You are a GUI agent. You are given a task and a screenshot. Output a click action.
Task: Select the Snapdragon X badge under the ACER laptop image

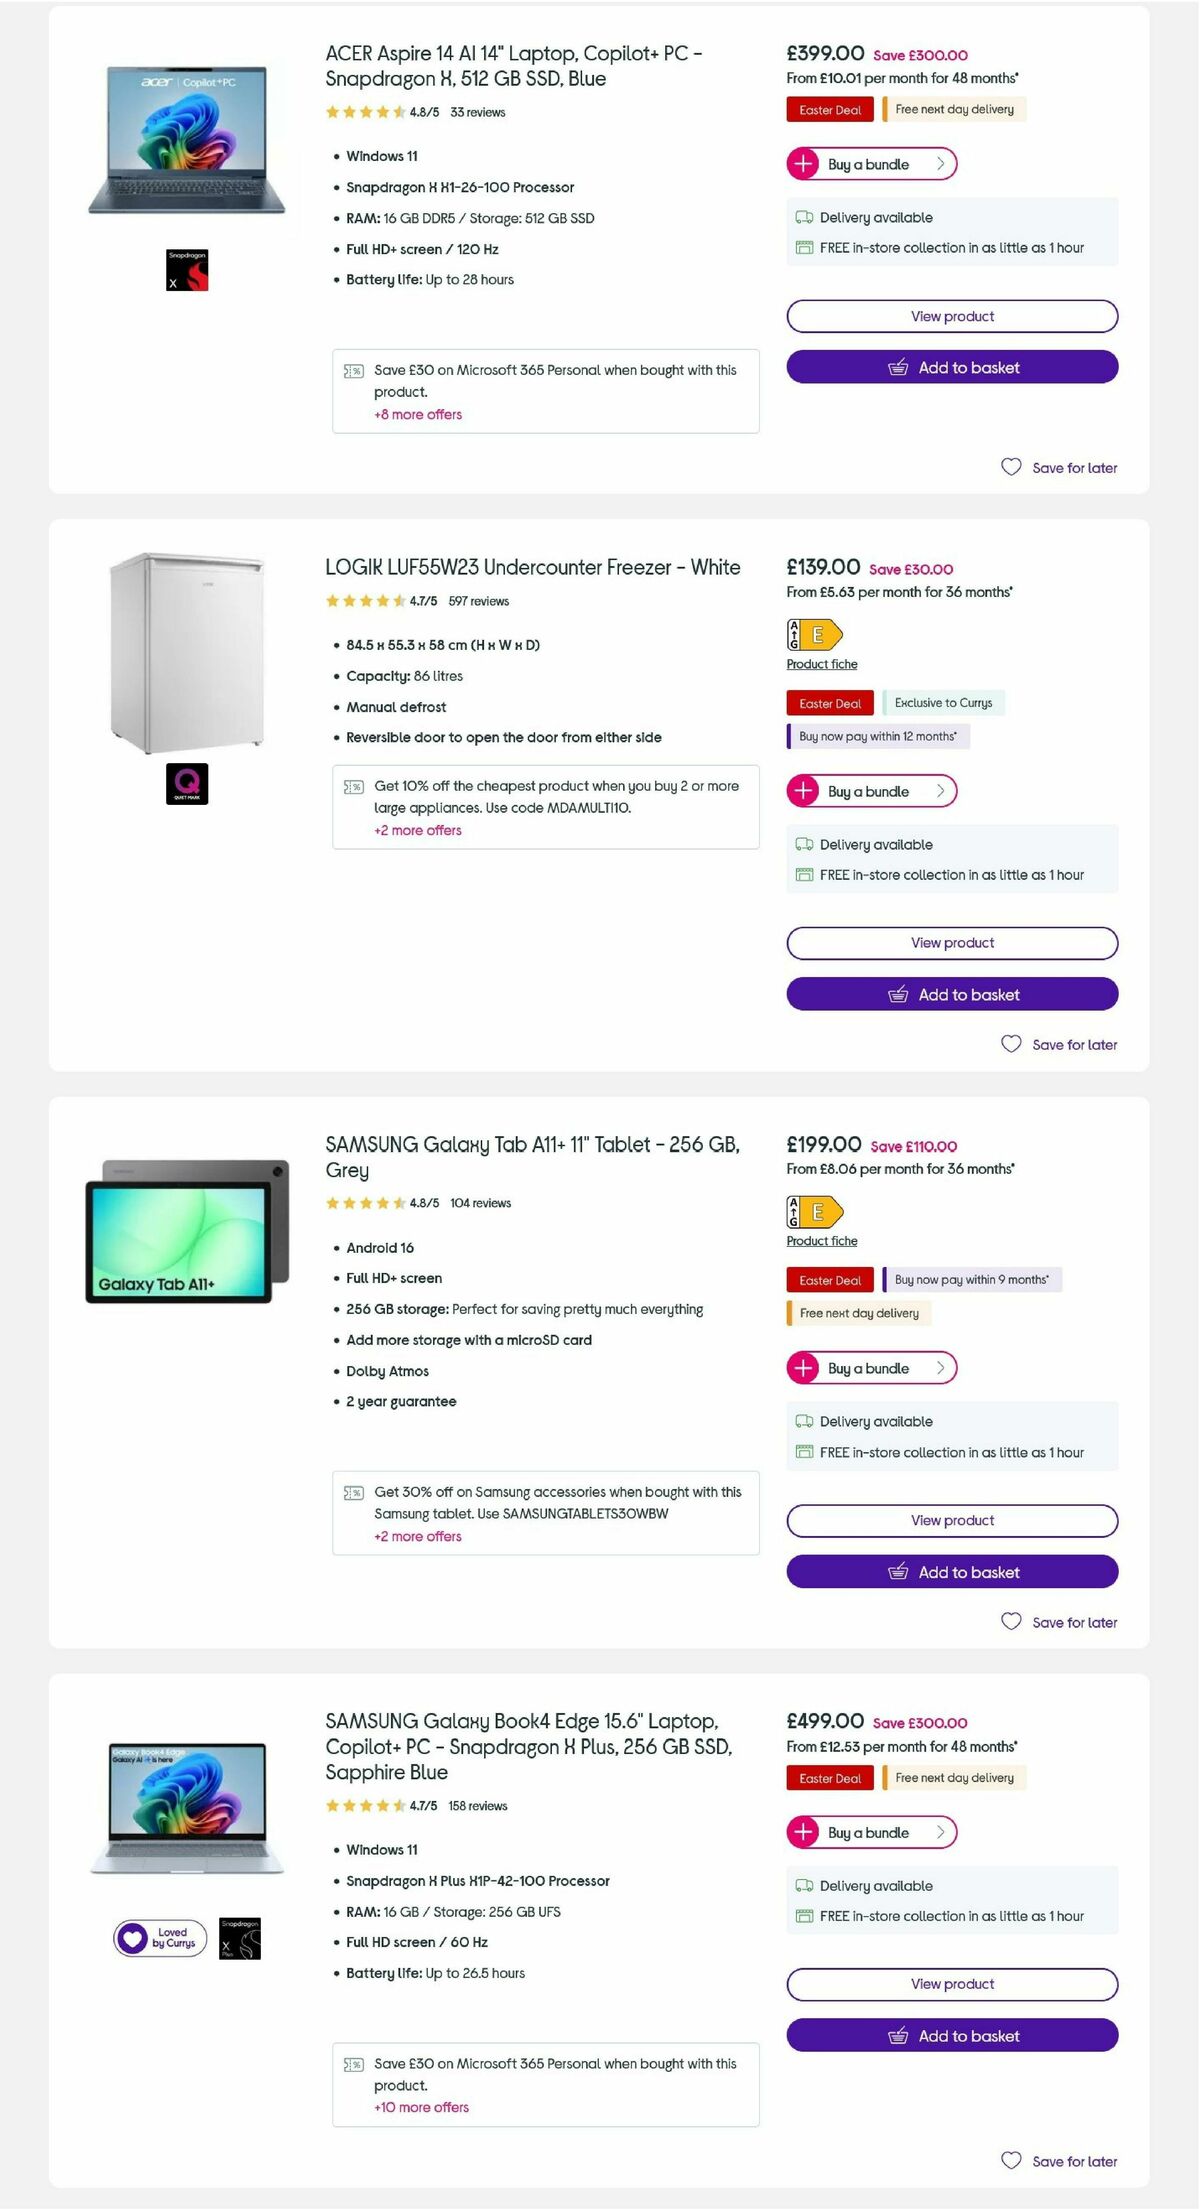pyautogui.click(x=186, y=271)
